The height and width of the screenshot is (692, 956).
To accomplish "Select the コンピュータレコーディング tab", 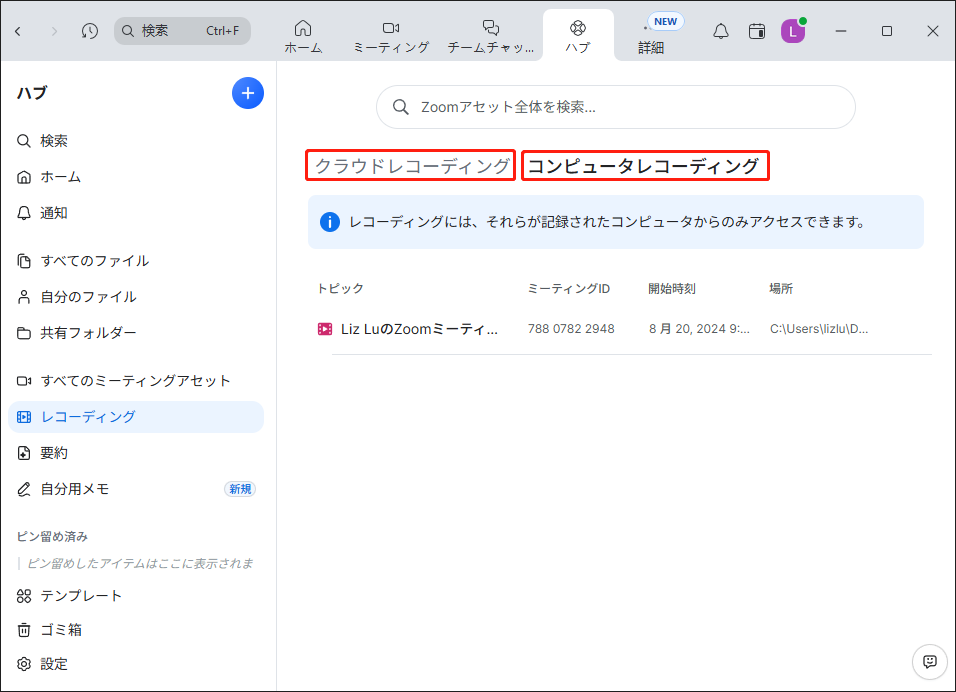I will [x=645, y=165].
